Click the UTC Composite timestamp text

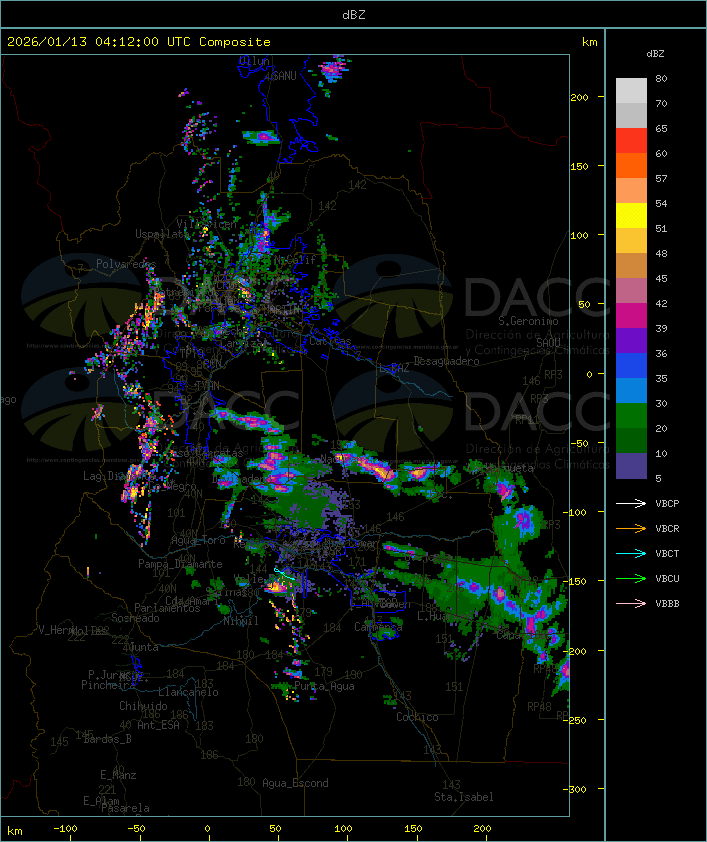pos(139,42)
